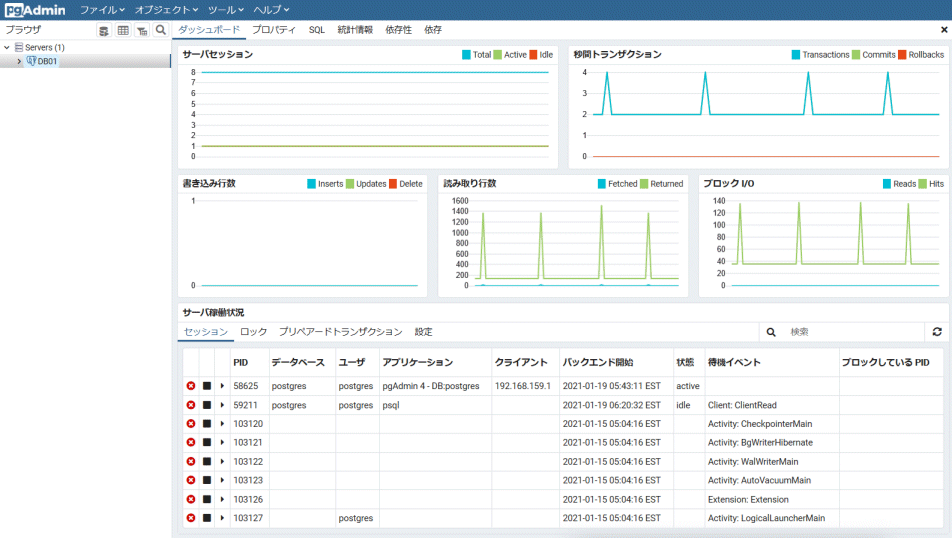Viewport: 952px width, 538px height.
Task: Expand the DB01 server tree node
Action: (x=19, y=62)
